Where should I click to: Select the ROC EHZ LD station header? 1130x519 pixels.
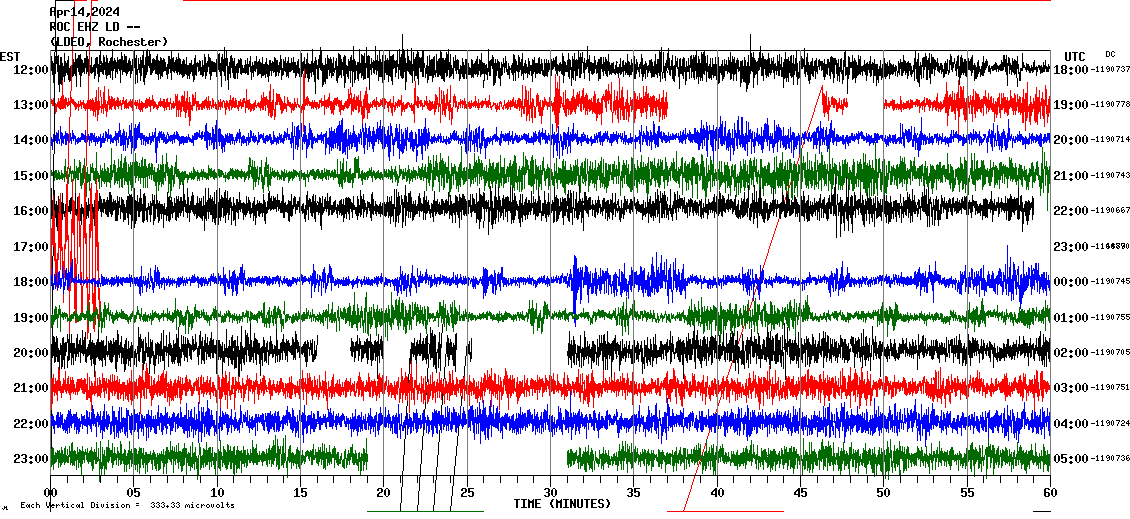(94, 27)
